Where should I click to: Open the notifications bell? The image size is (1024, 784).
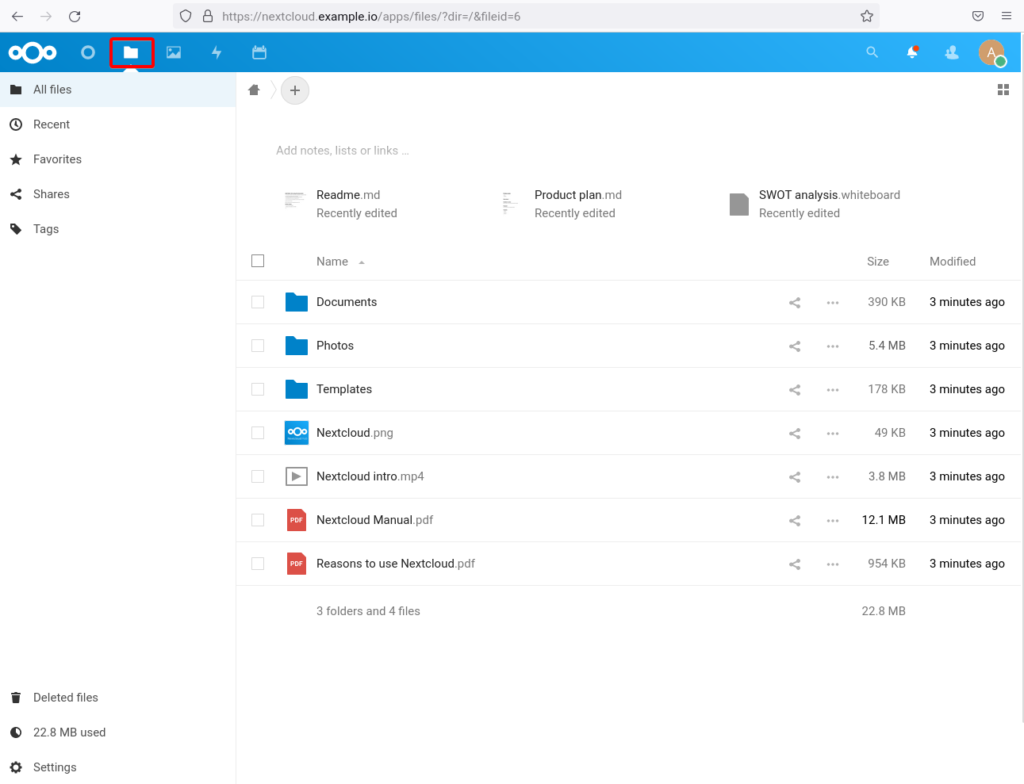tap(911, 52)
